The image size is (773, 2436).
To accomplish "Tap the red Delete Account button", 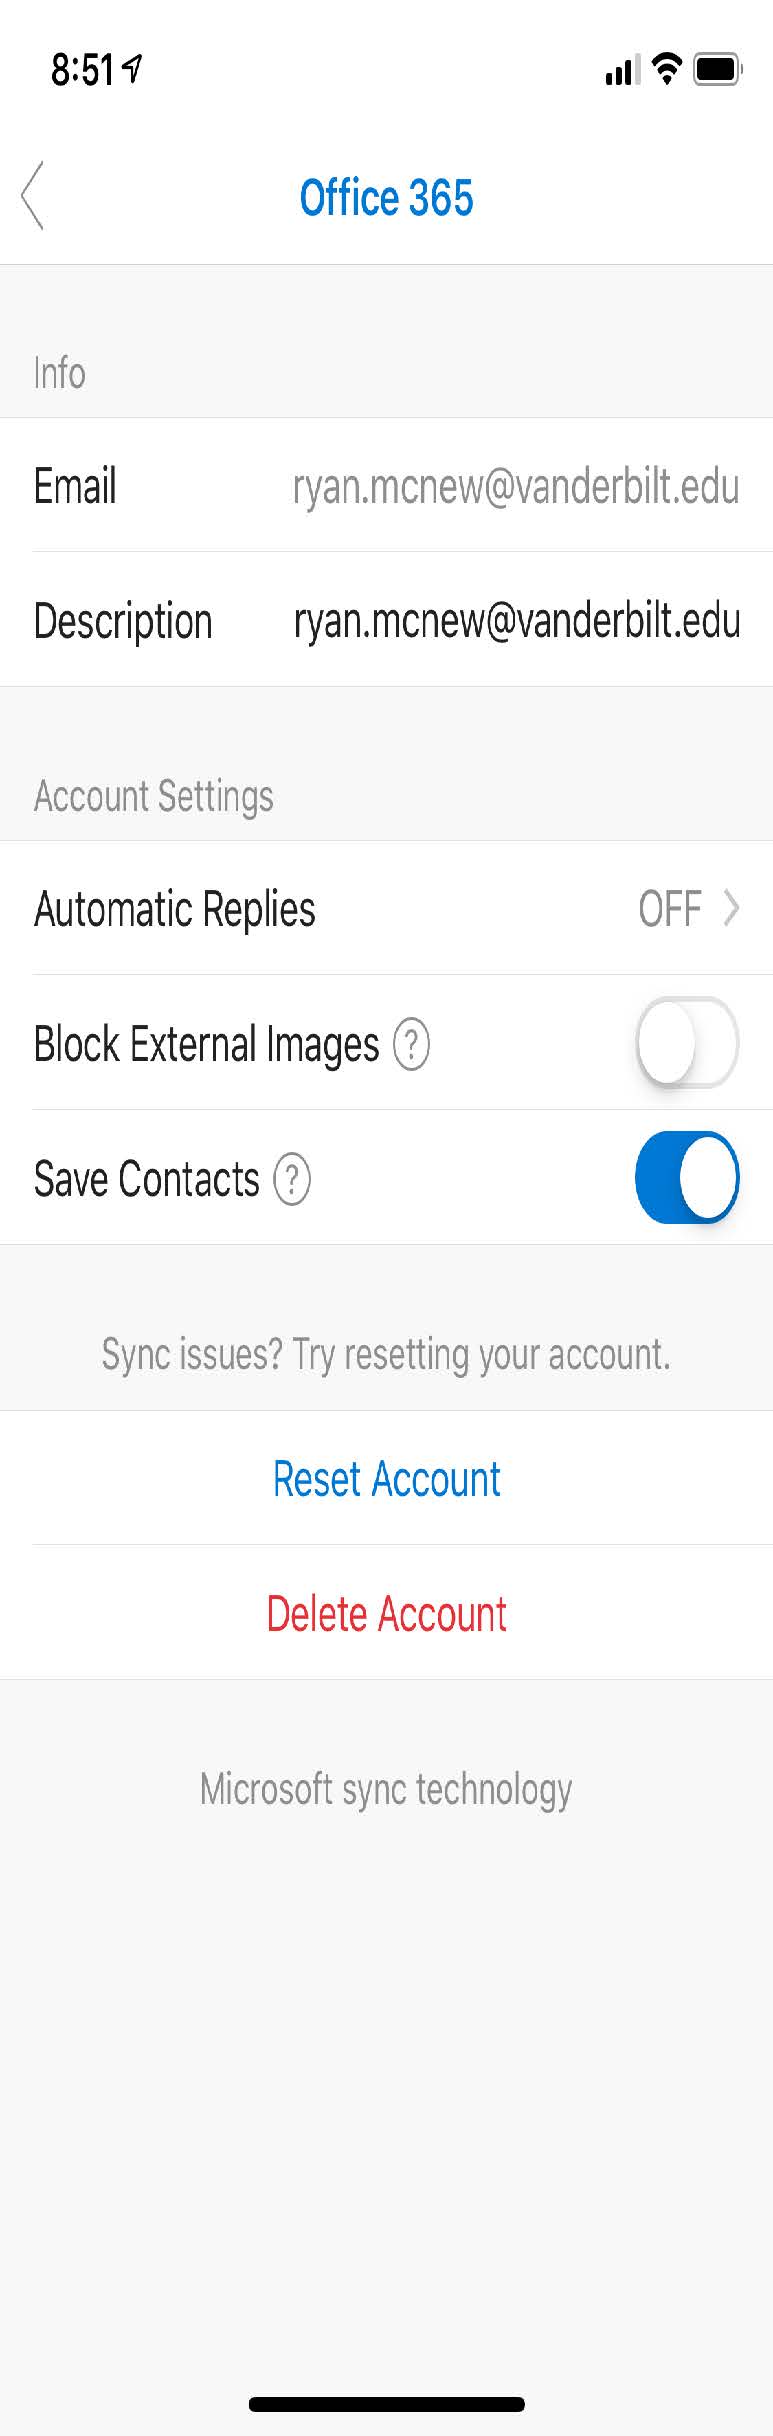I will coord(386,1614).
